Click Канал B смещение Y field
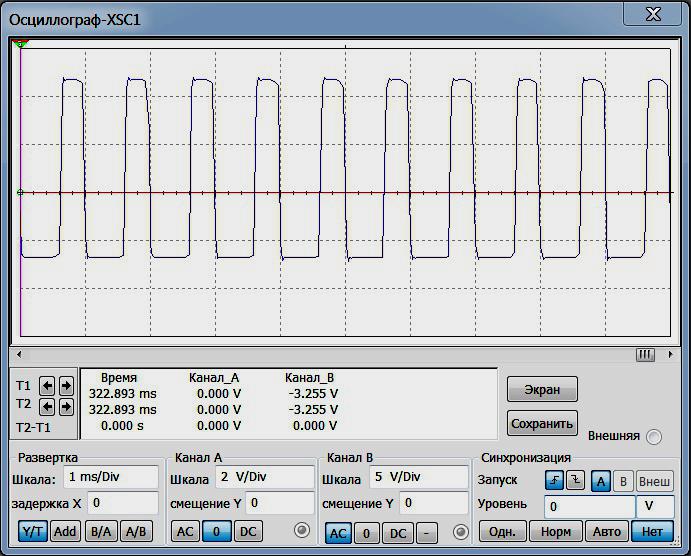The width and height of the screenshot is (691, 556). tap(434, 503)
